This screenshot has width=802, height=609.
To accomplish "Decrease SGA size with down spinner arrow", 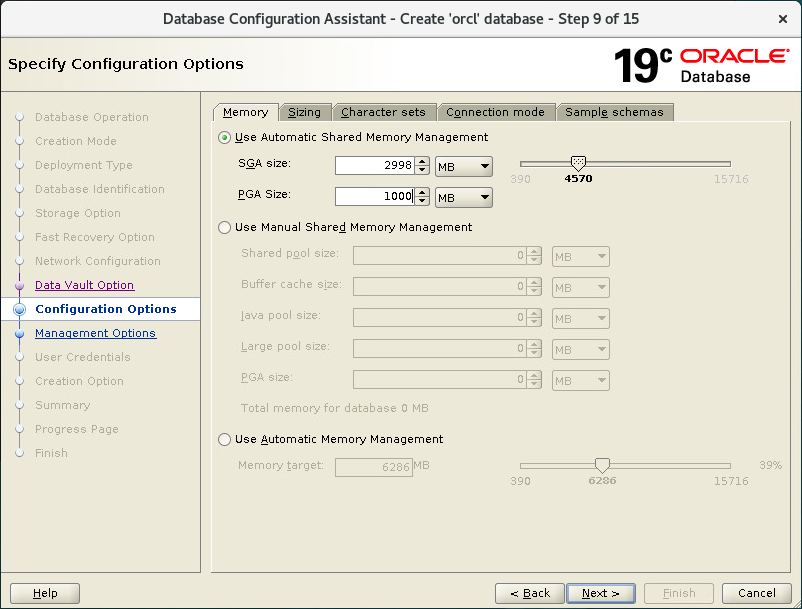I will [x=422, y=170].
